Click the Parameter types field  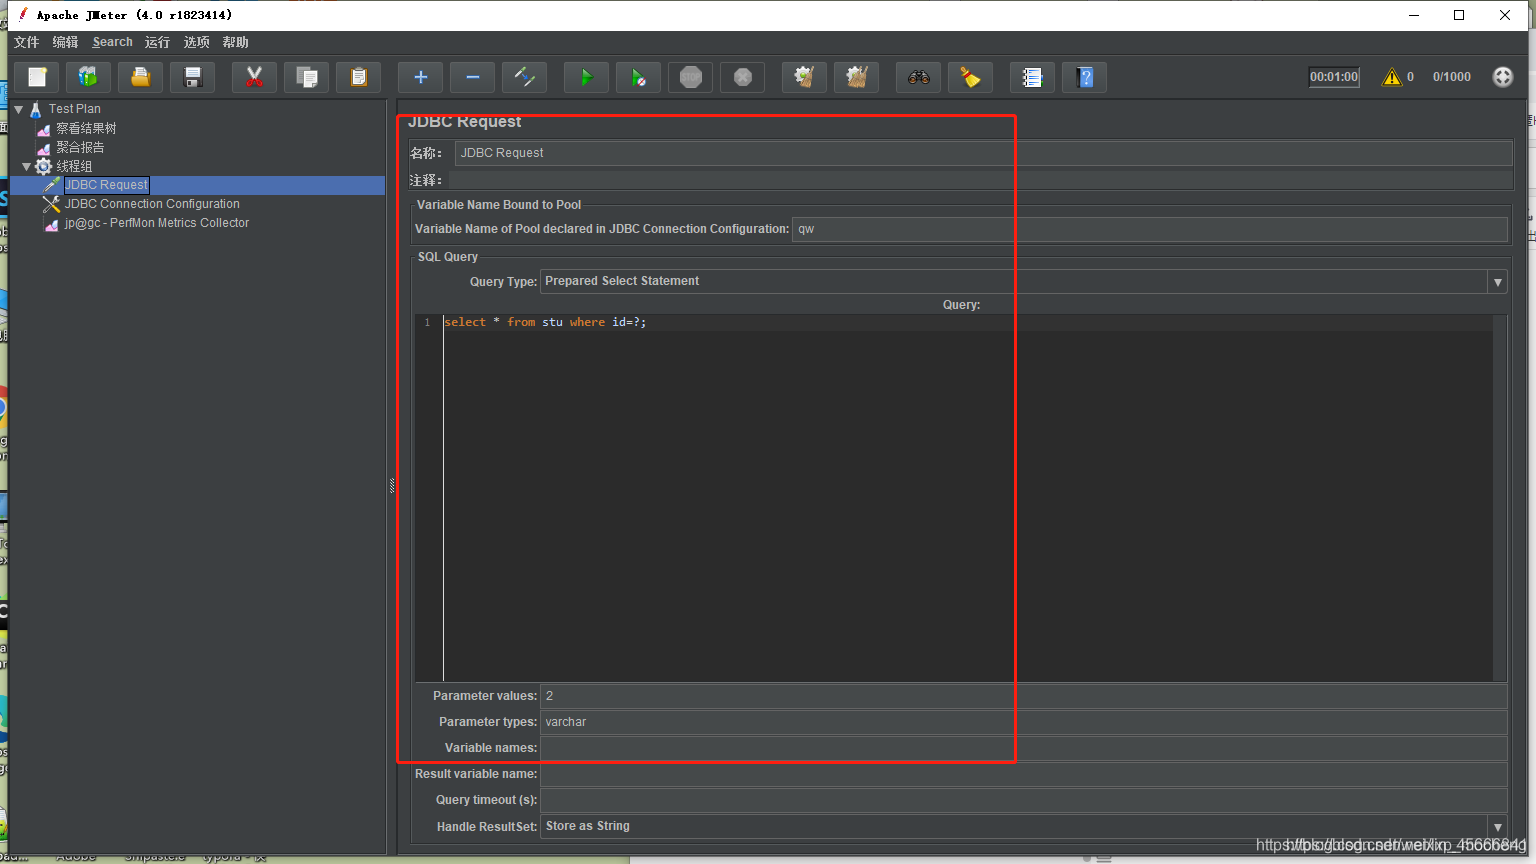1023,722
